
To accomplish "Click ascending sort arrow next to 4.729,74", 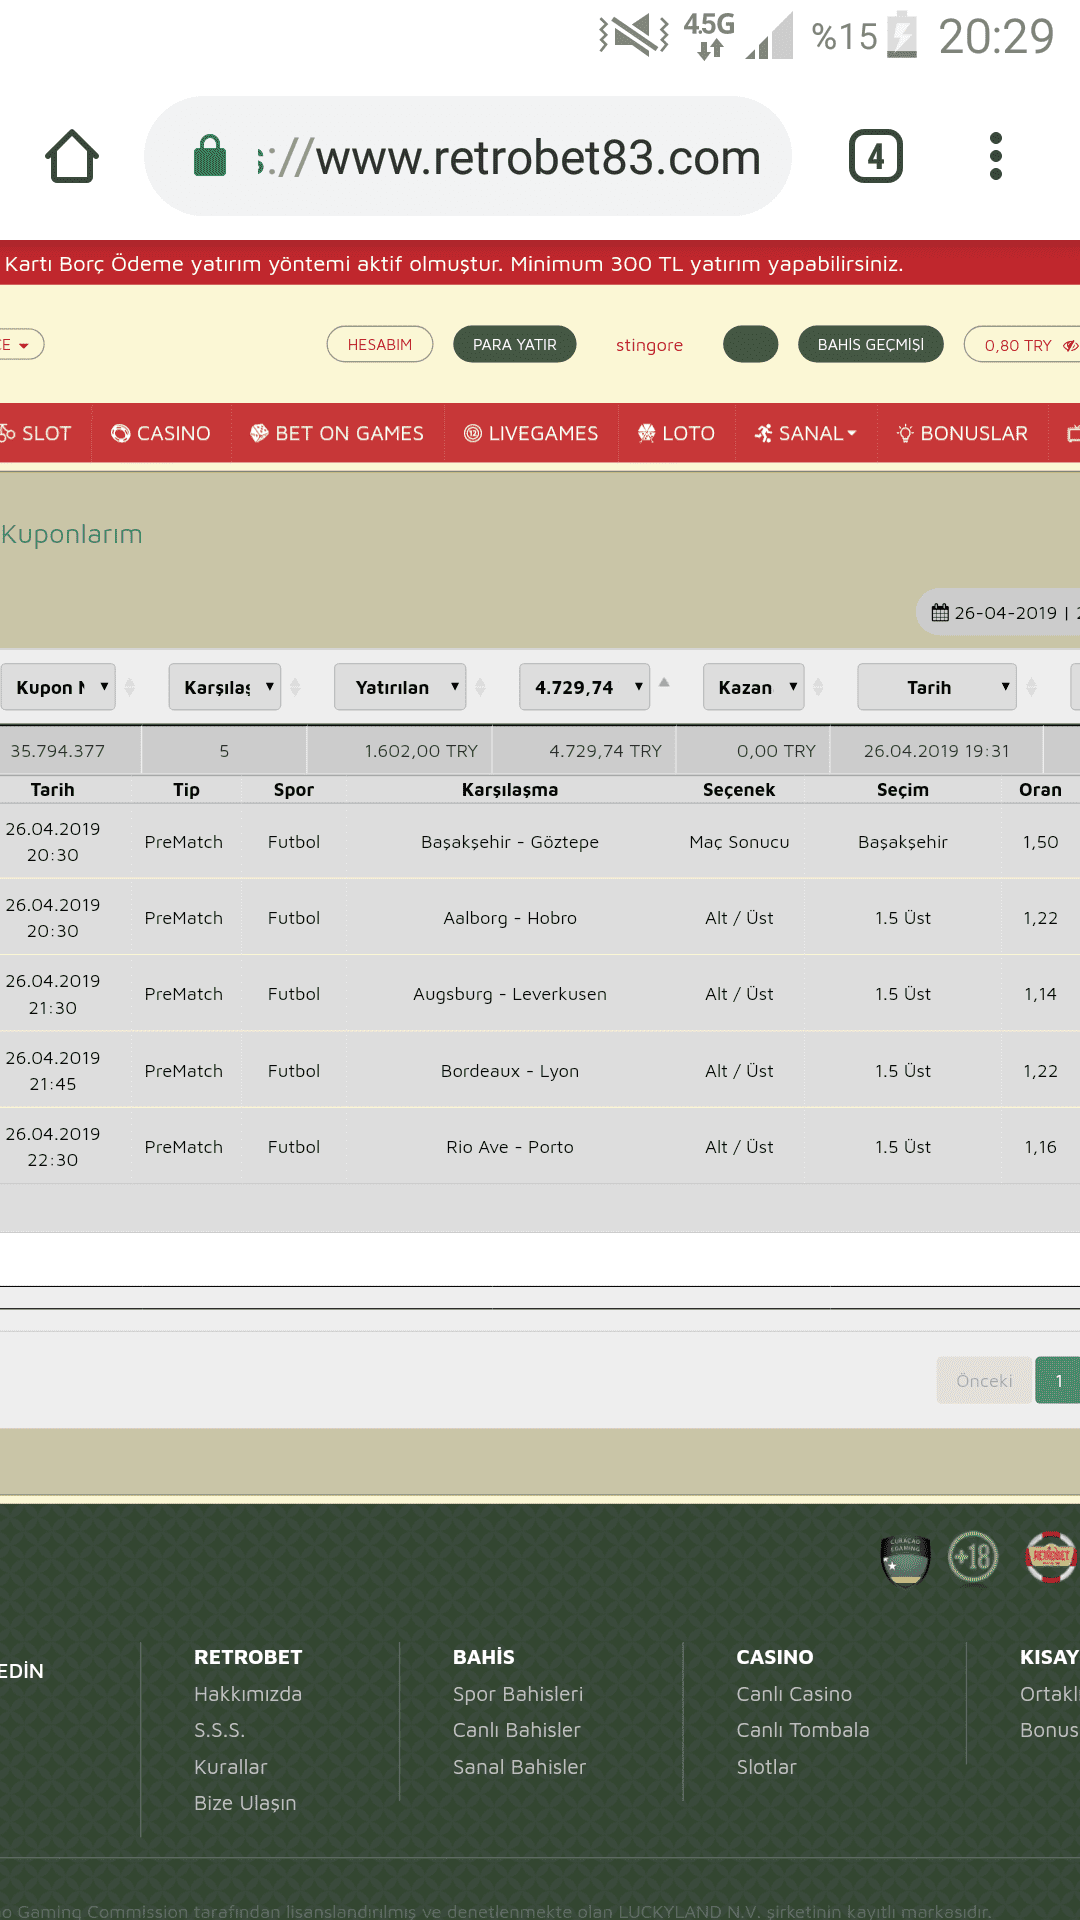I will click(664, 682).
